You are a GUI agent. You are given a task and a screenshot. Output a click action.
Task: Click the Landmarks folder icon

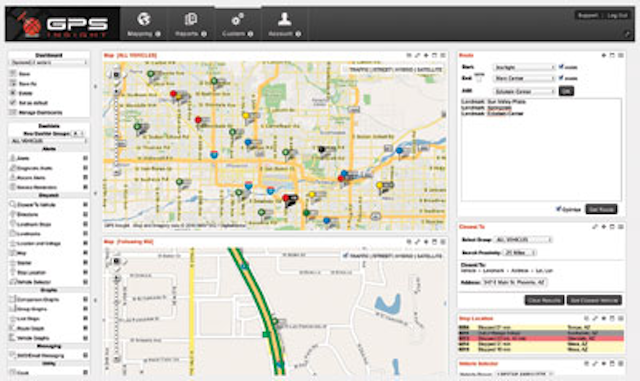(13, 234)
